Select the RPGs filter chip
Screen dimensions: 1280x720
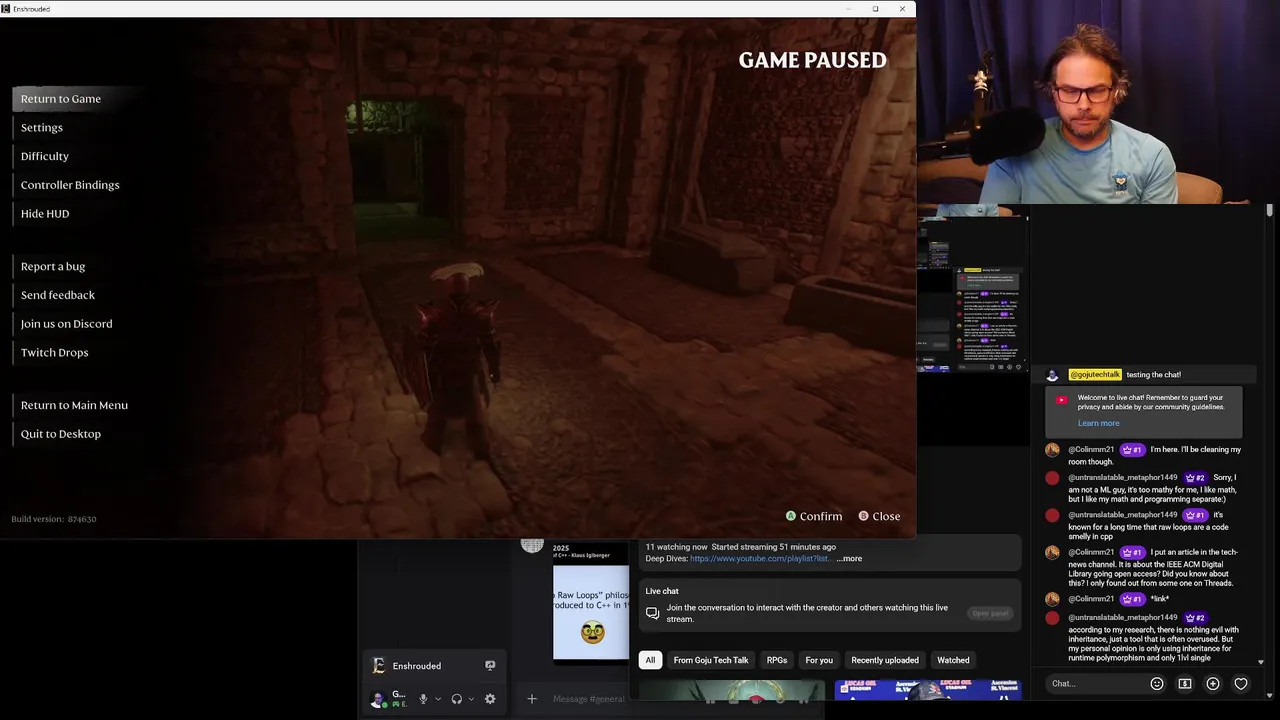tap(777, 660)
